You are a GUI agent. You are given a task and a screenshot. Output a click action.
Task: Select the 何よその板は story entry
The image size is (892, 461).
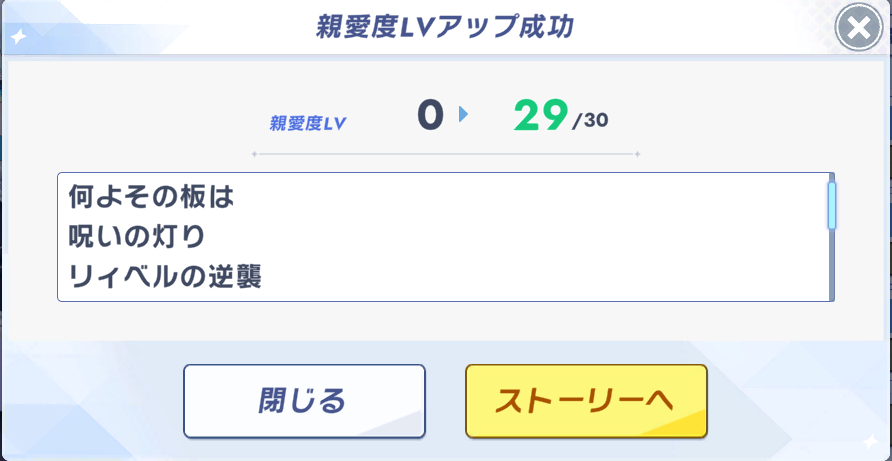[x=150, y=197]
